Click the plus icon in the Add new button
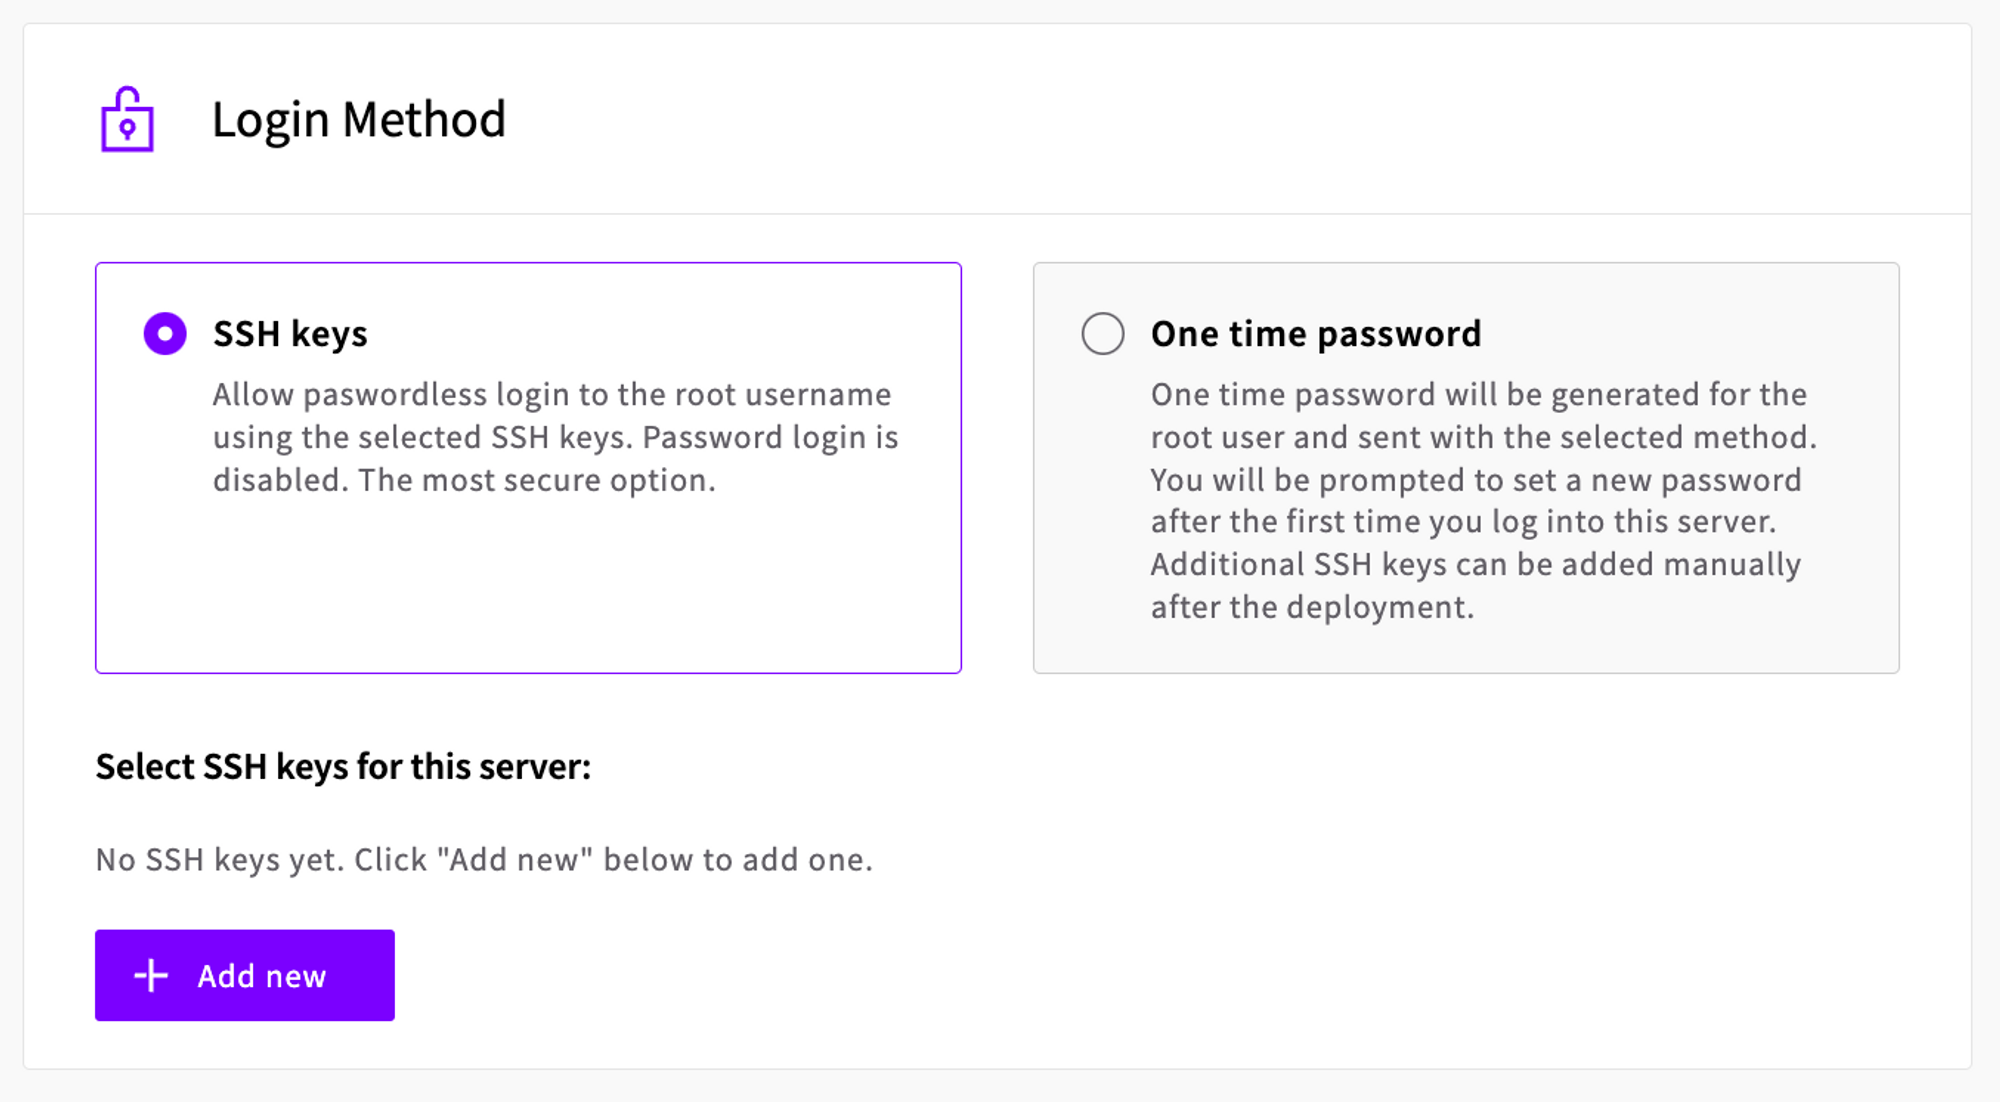 pos(151,975)
